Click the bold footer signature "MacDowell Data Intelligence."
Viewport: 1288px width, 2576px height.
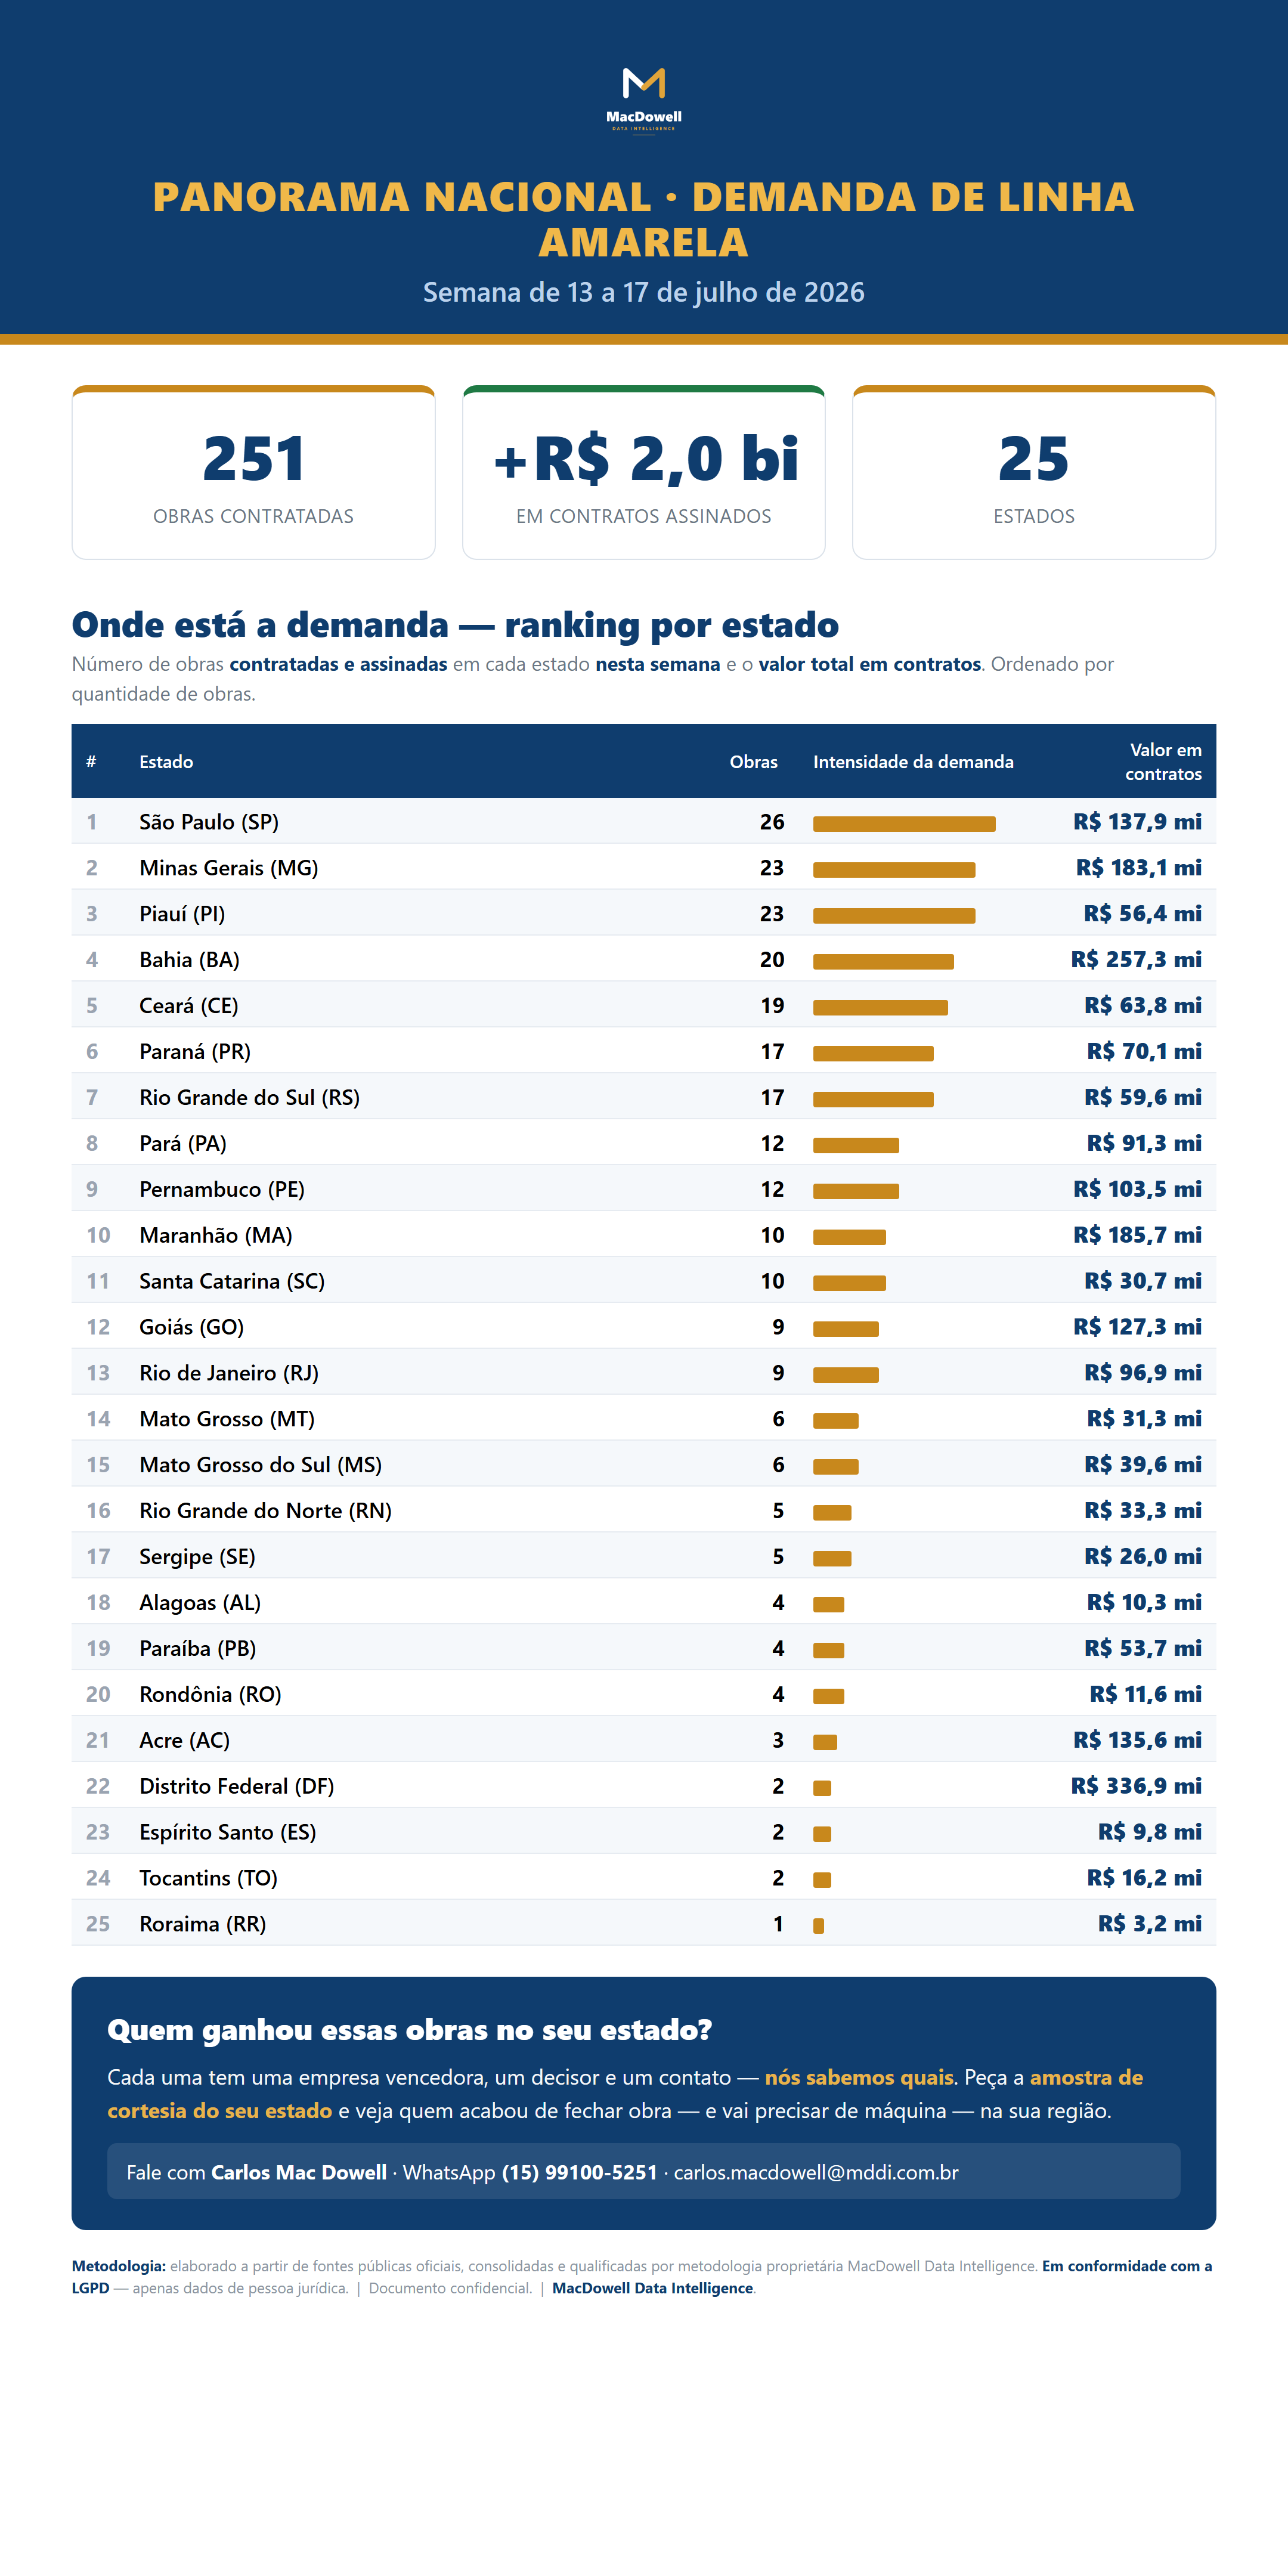654,2289
